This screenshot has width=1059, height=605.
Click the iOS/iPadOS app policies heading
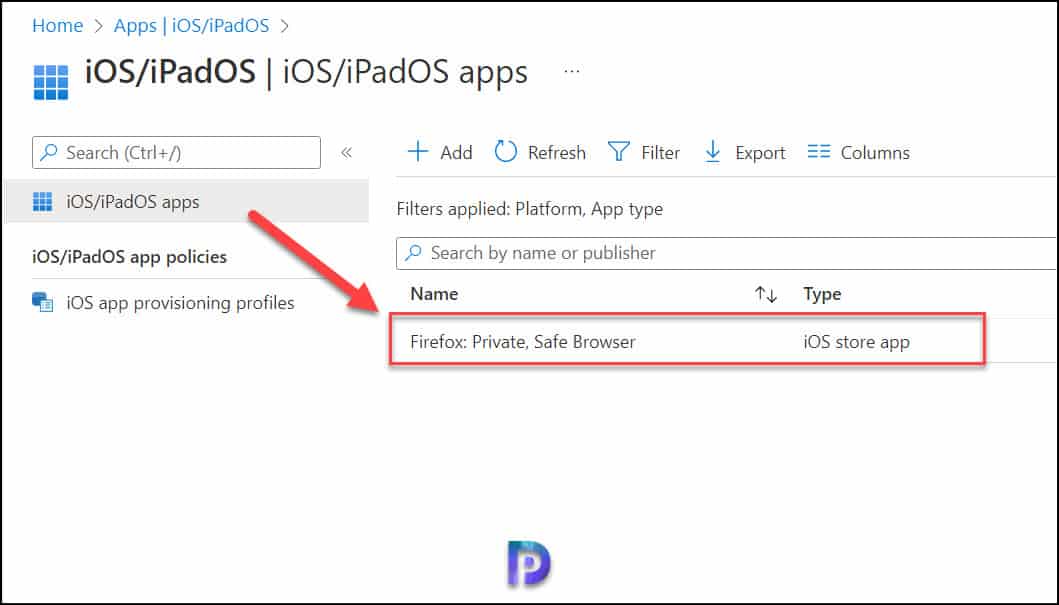coord(129,257)
